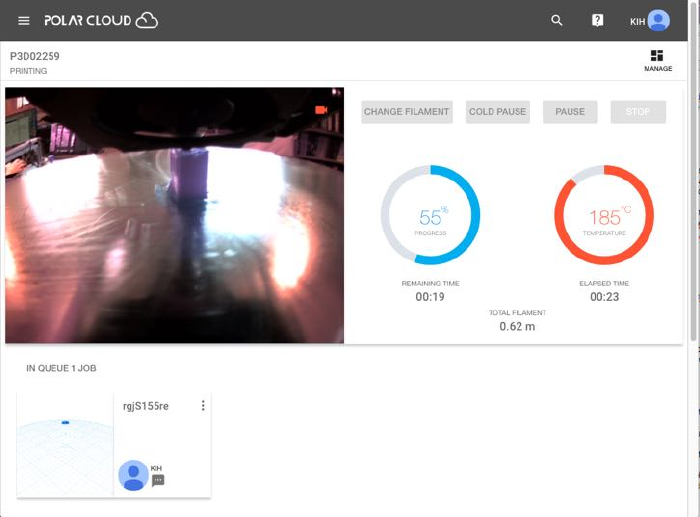Click the total filament value 0.62 m
700x517 pixels.
point(517,326)
